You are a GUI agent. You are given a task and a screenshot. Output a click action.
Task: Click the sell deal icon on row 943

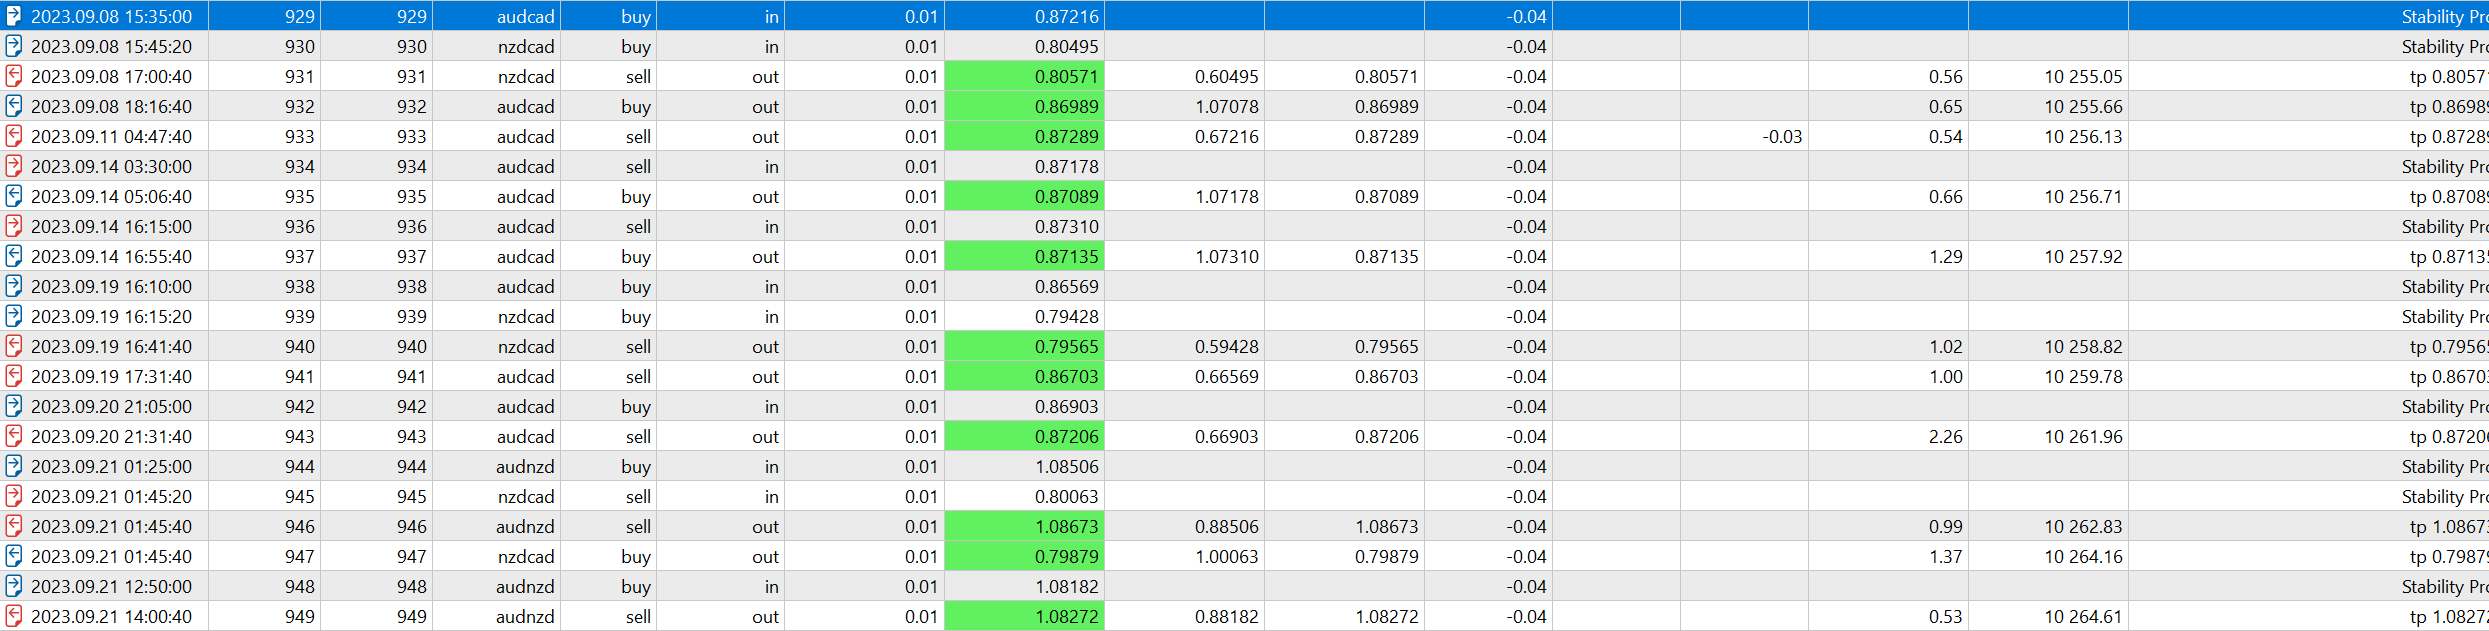[x=14, y=436]
